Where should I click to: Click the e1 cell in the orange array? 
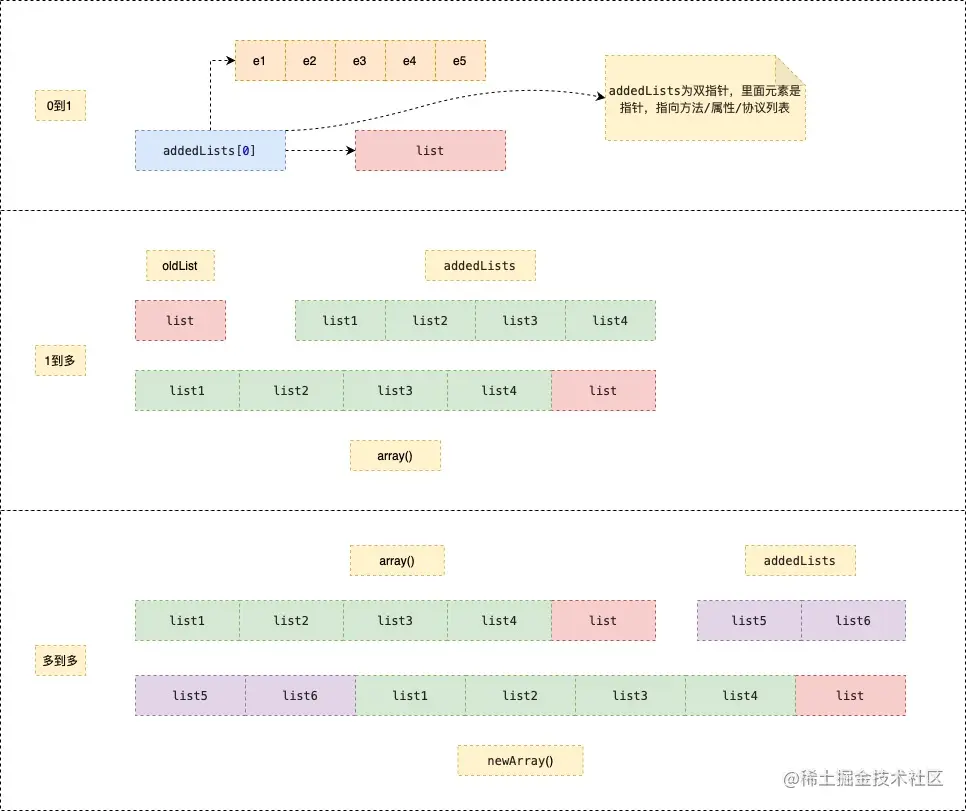point(260,60)
